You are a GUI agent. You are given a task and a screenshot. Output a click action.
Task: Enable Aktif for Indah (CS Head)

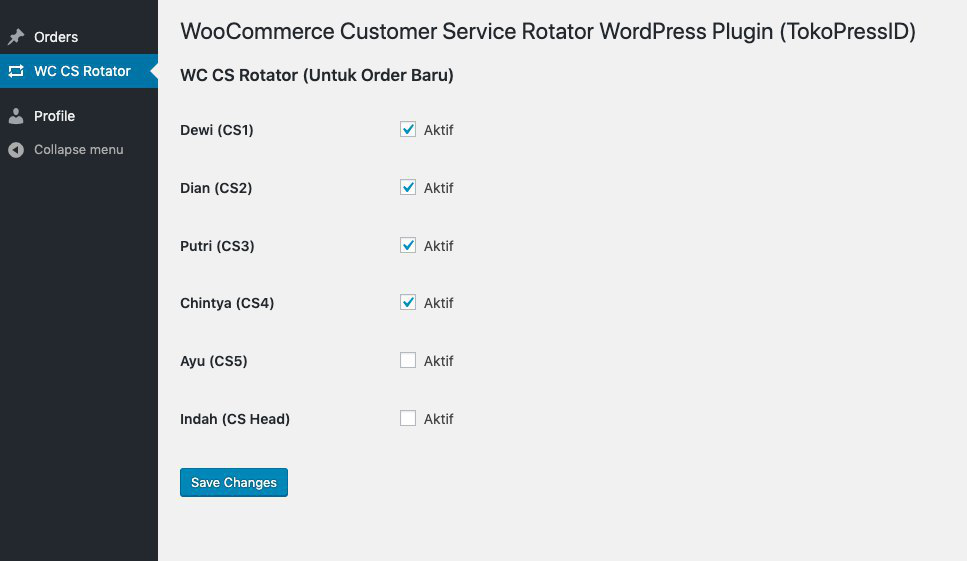[x=408, y=418]
